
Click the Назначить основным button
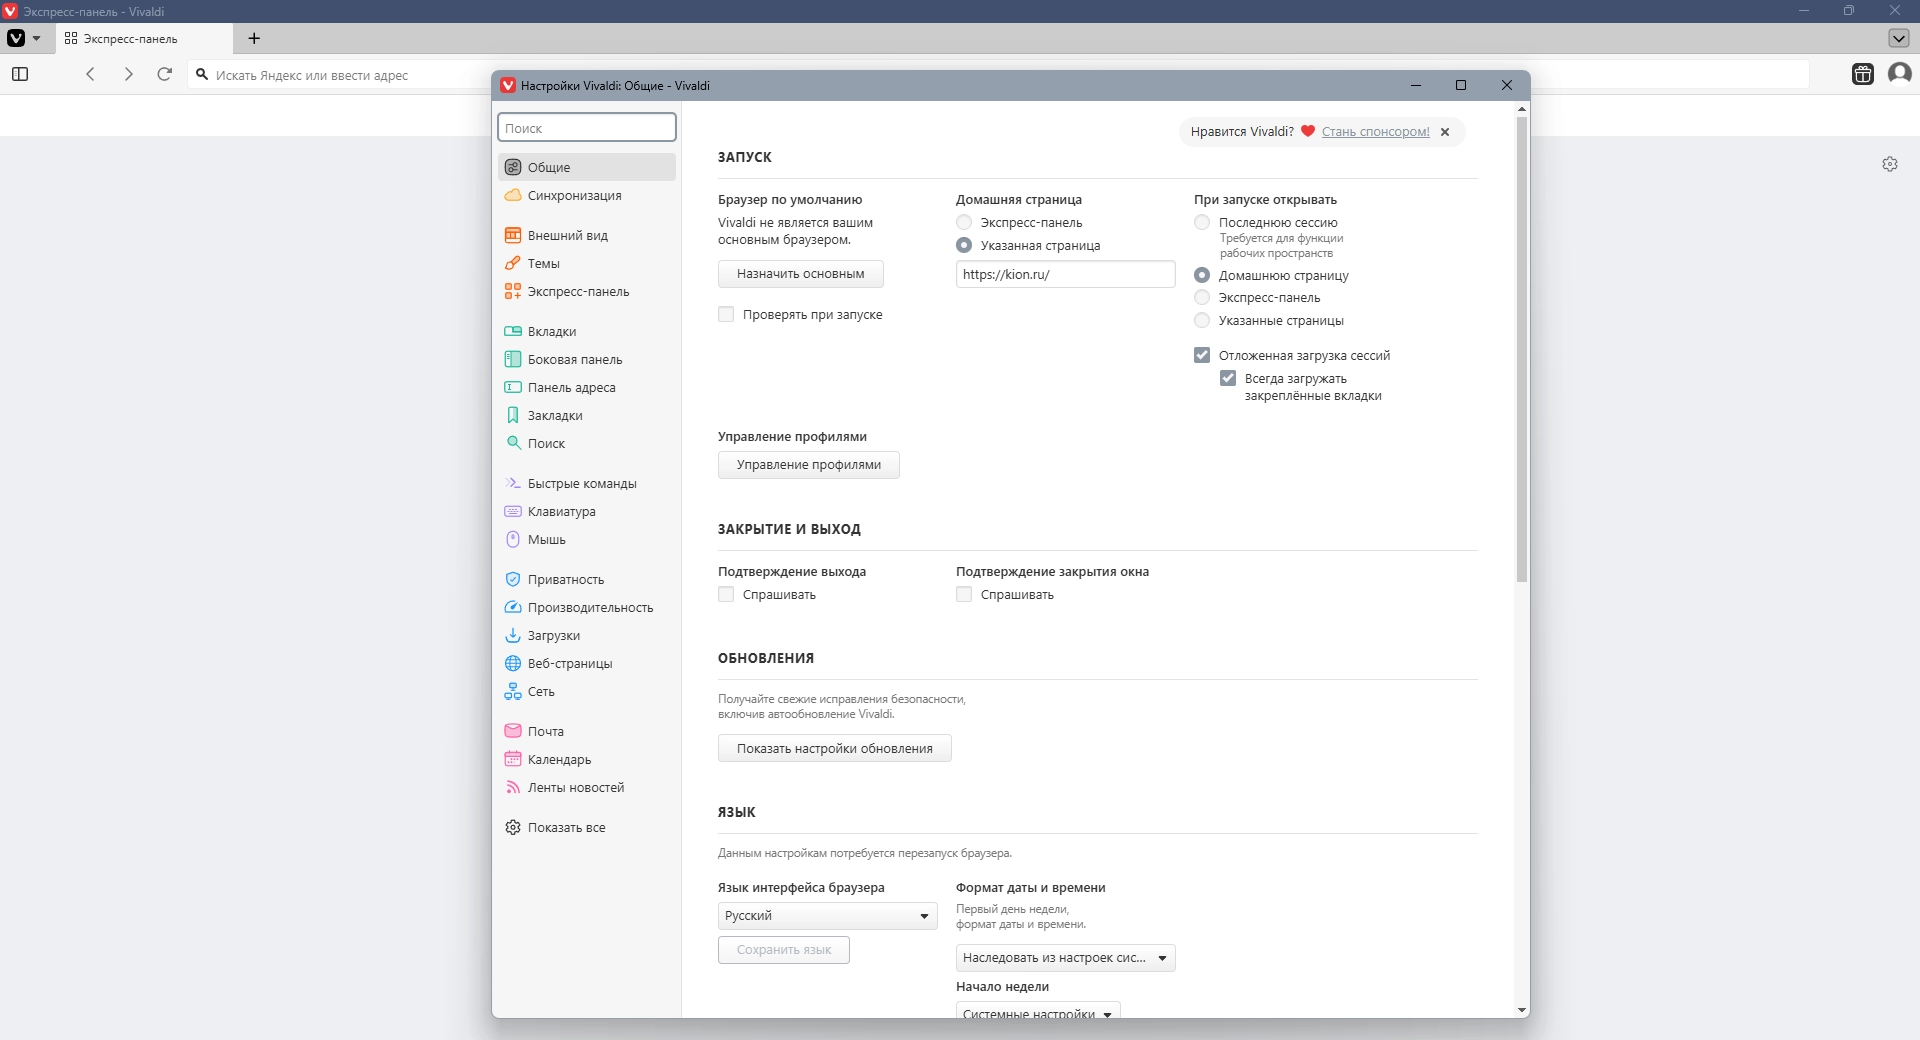tap(800, 274)
